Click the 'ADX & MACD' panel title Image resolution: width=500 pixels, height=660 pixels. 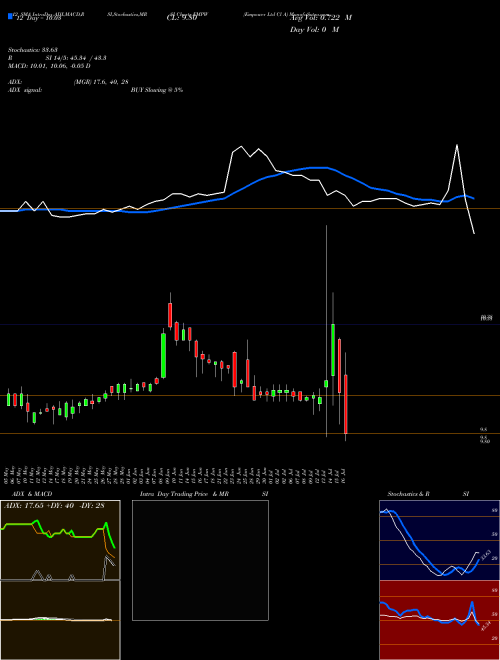[32, 494]
